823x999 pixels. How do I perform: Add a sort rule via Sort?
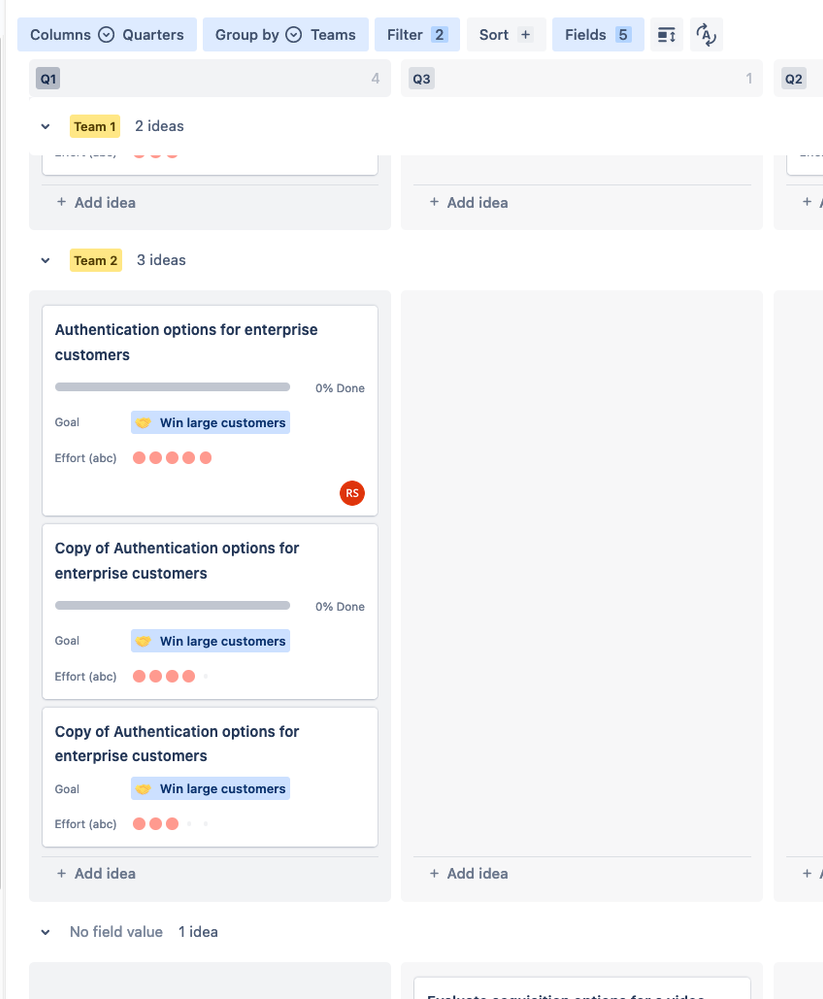[506, 34]
